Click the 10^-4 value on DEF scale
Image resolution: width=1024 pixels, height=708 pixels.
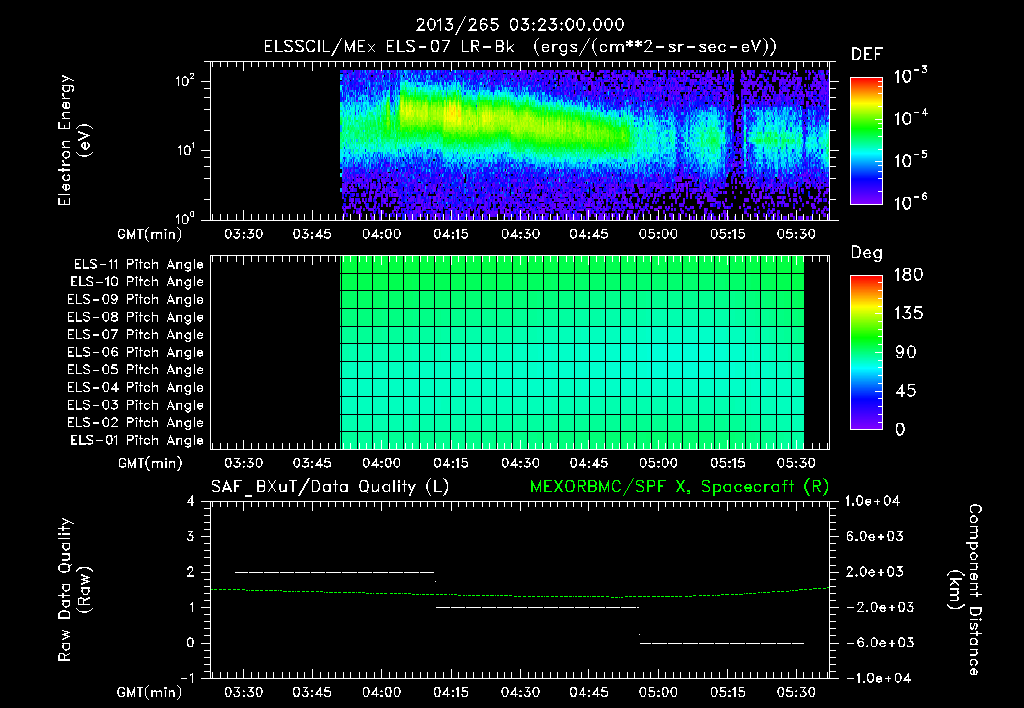point(911,118)
